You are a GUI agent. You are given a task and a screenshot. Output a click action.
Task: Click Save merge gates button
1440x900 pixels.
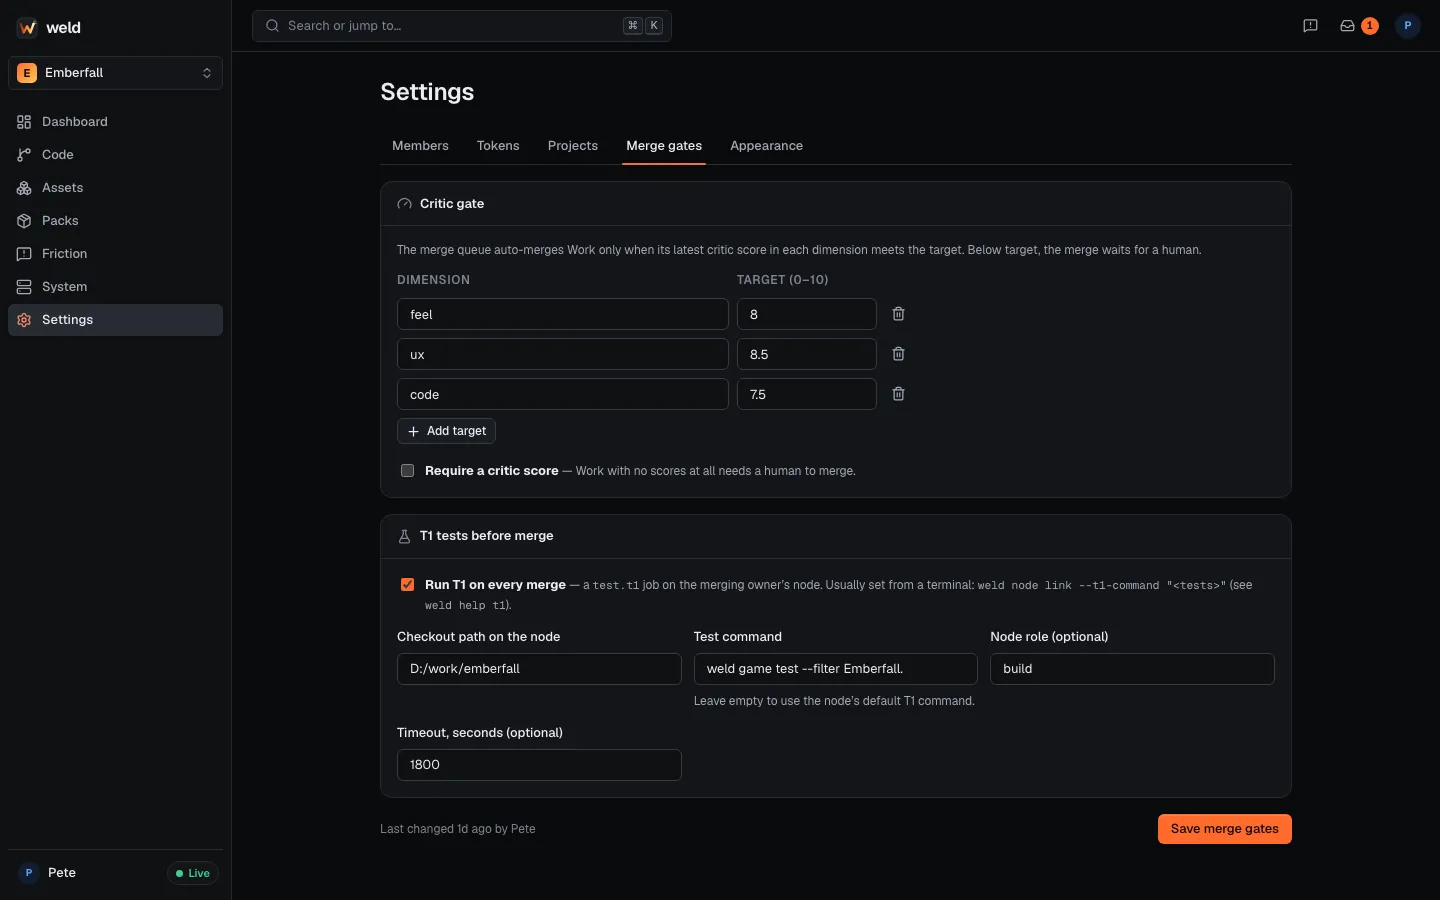pyautogui.click(x=1225, y=829)
